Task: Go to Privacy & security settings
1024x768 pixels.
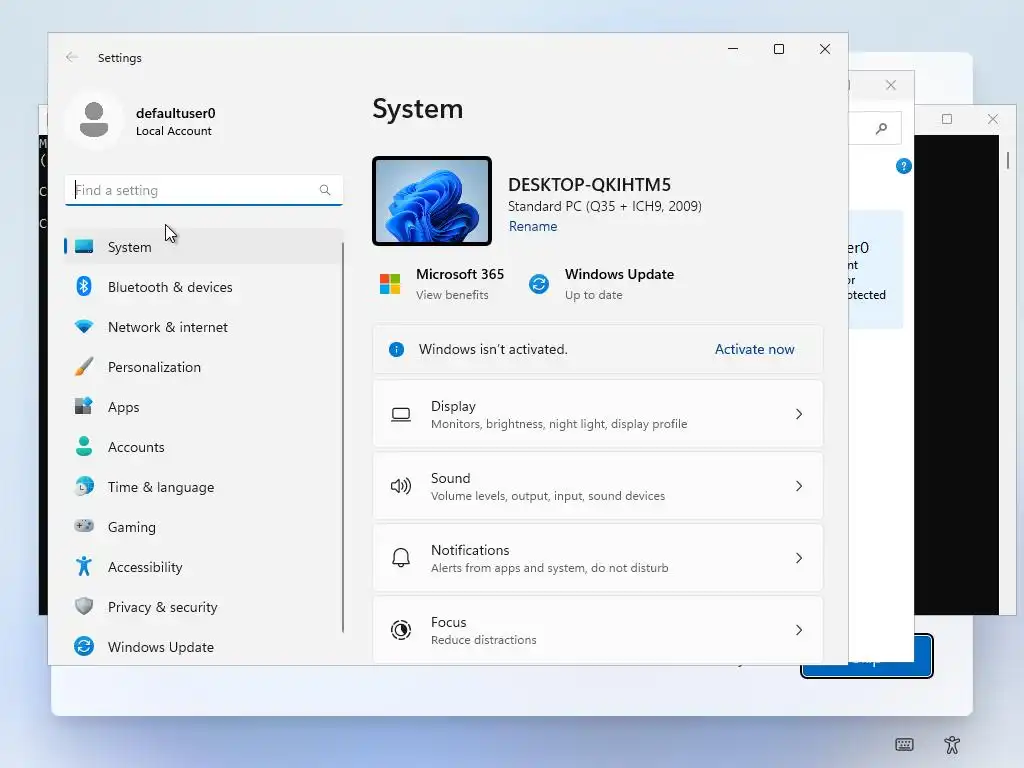Action: (163, 607)
